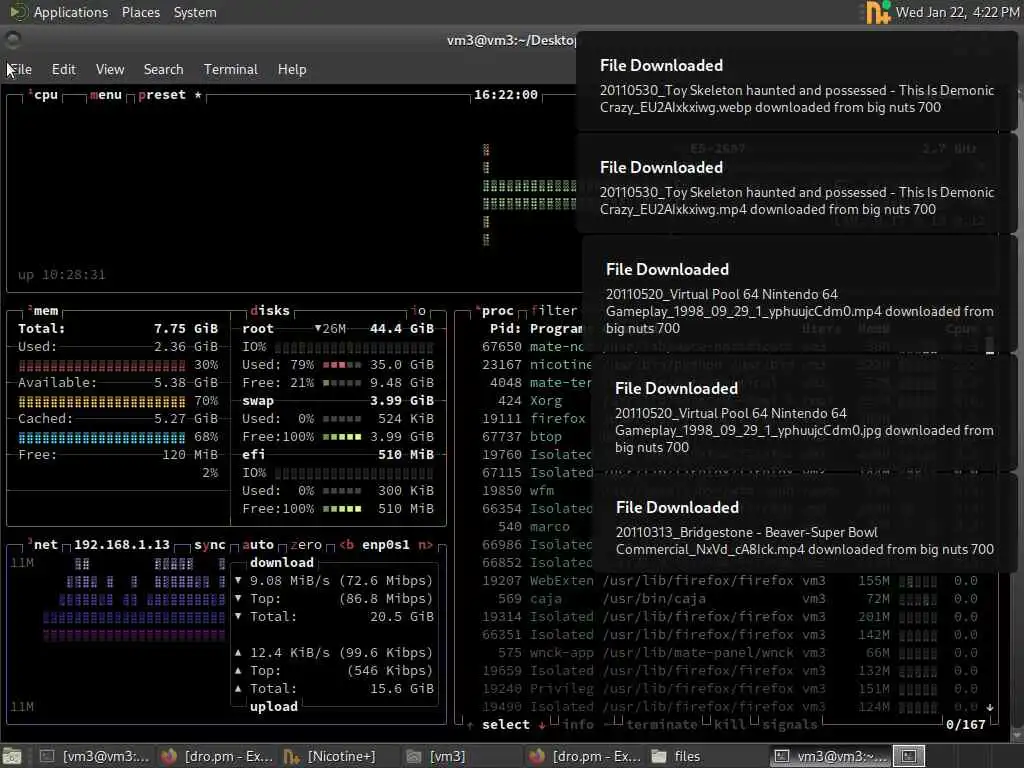This screenshot has width=1024, height=768.
Task: Select next network interface with n>
Action: click(425, 545)
